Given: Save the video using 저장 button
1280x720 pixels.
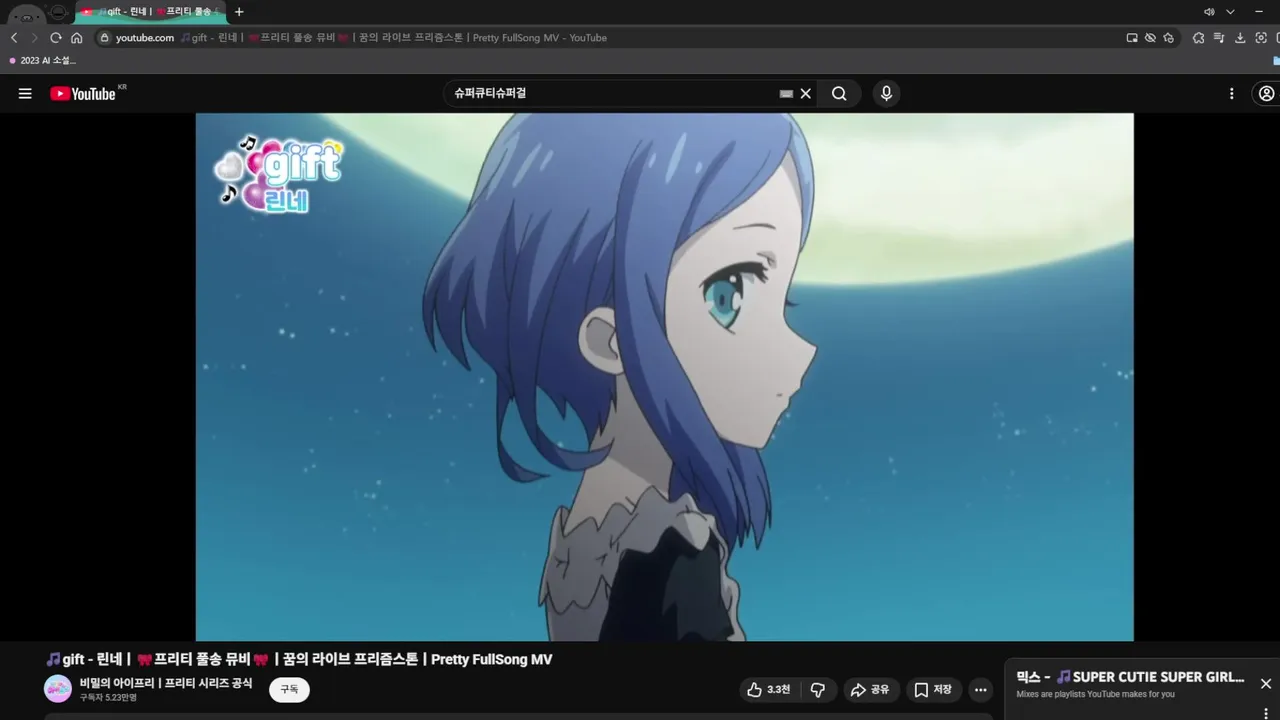Looking at the screenshot, I should [934, 690].
